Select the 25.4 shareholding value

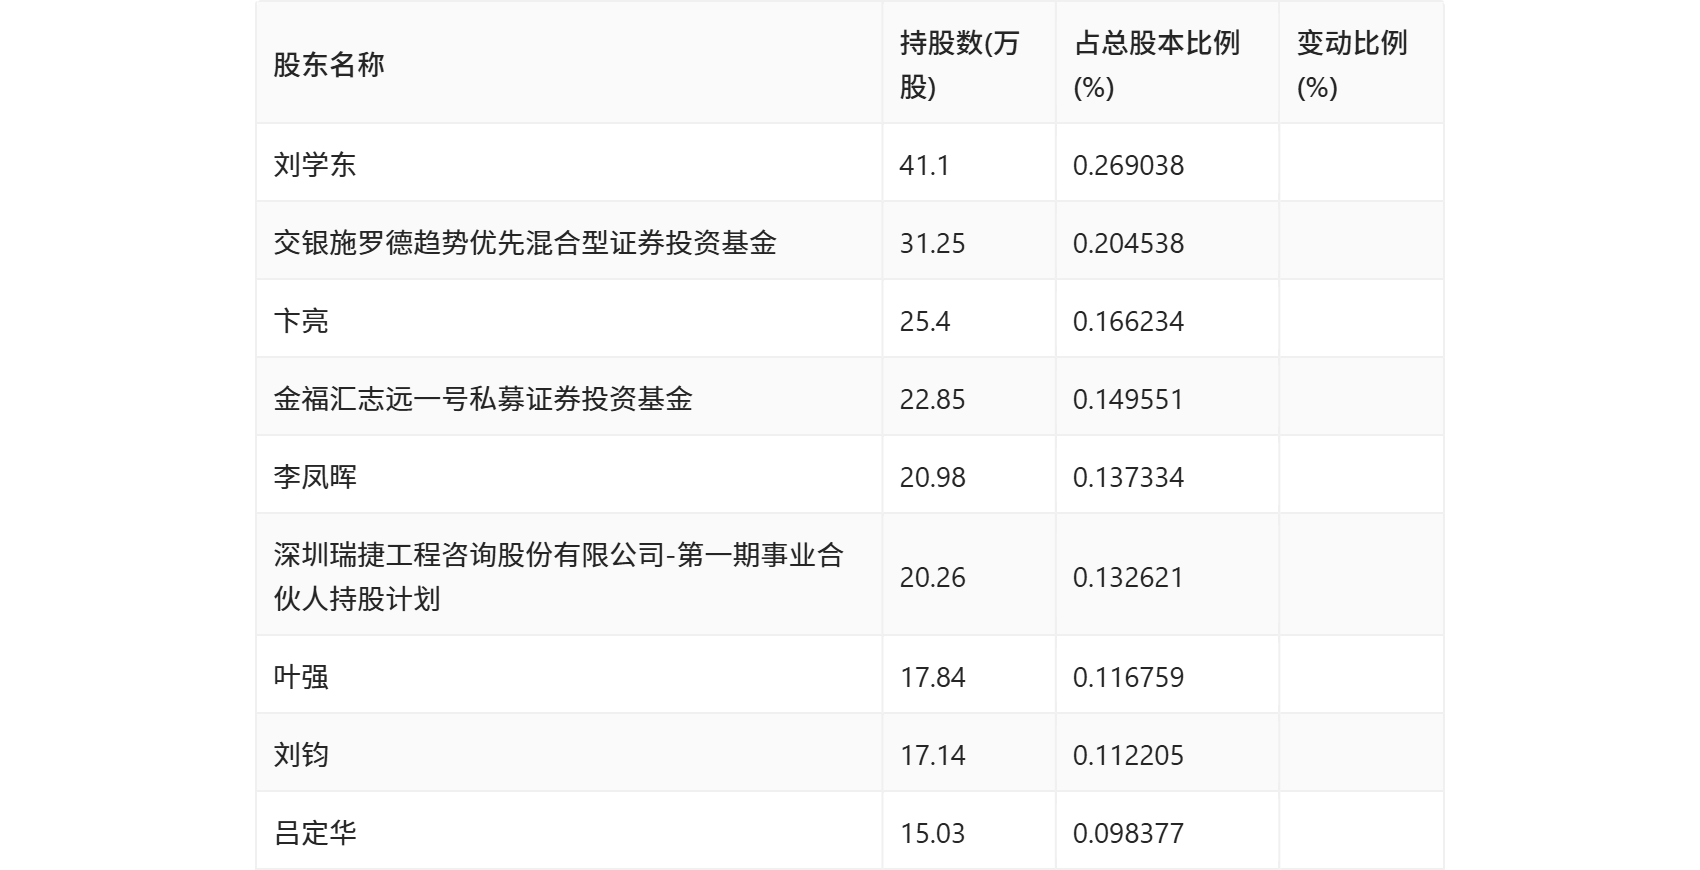coord(925,321)
